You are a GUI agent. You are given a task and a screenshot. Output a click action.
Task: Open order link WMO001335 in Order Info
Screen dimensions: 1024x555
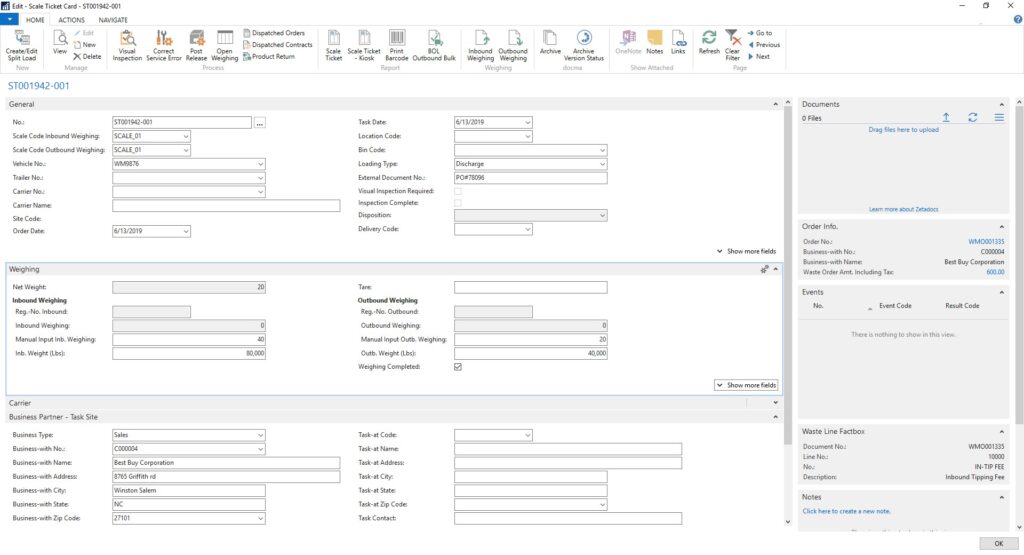(x=986, y=242)
